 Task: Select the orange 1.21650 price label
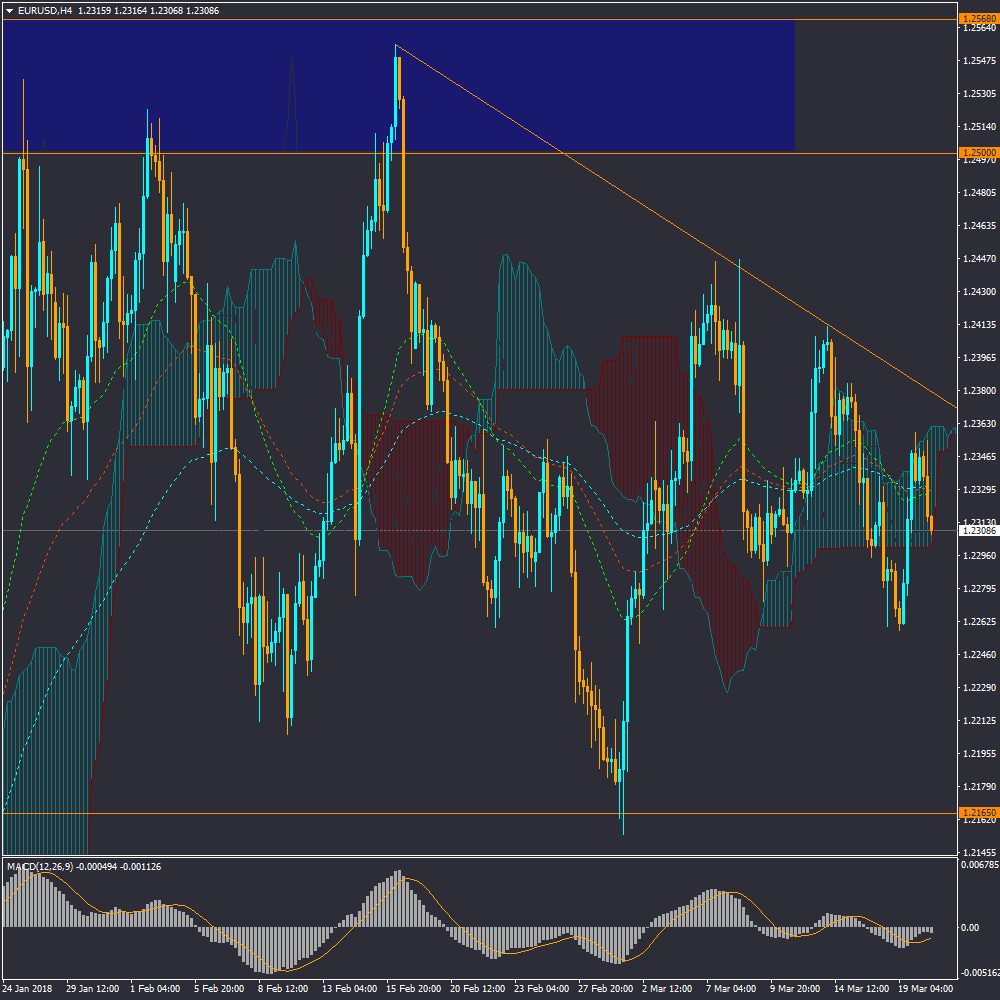pos(977,813)
